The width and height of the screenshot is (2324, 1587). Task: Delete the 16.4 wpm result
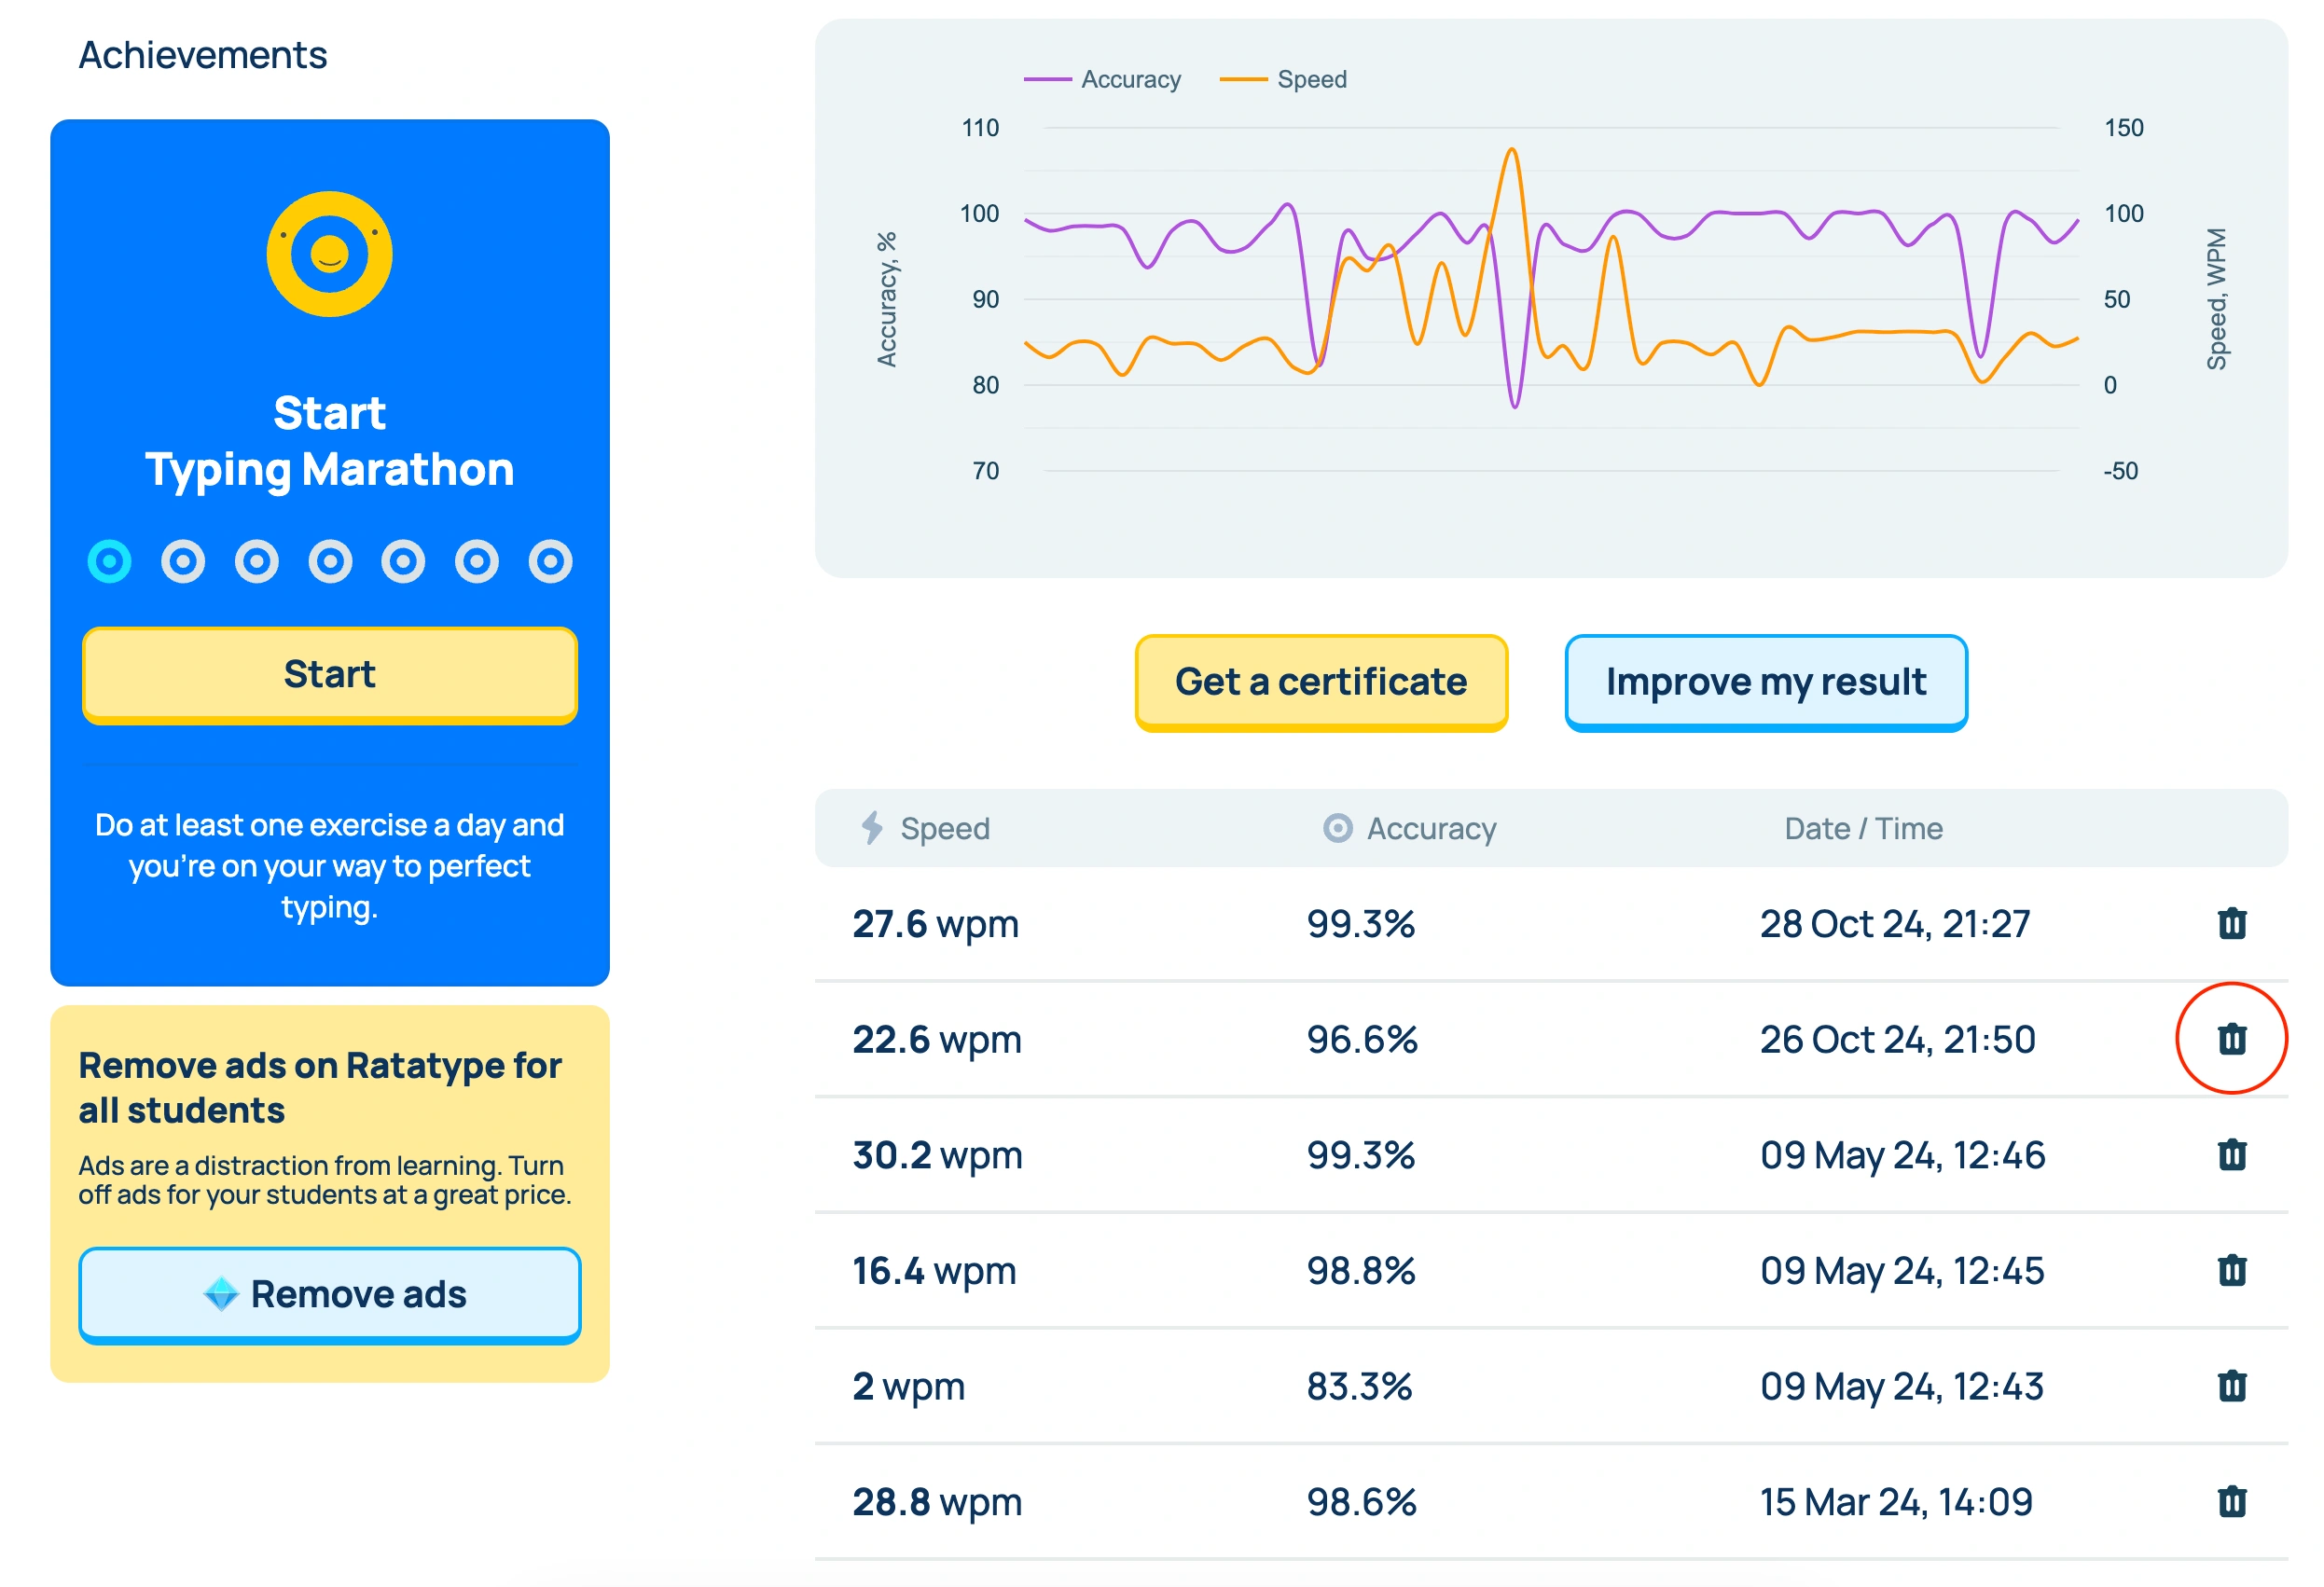[x=2231, y=1270]
